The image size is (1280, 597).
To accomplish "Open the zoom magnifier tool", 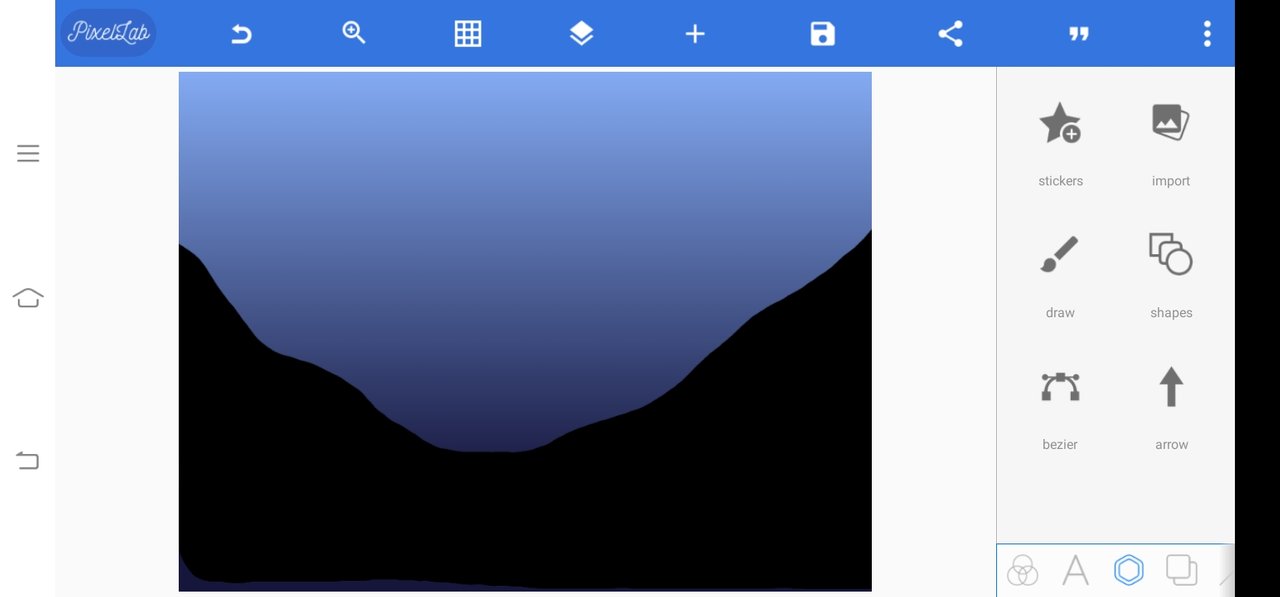I will click(354, 33).
